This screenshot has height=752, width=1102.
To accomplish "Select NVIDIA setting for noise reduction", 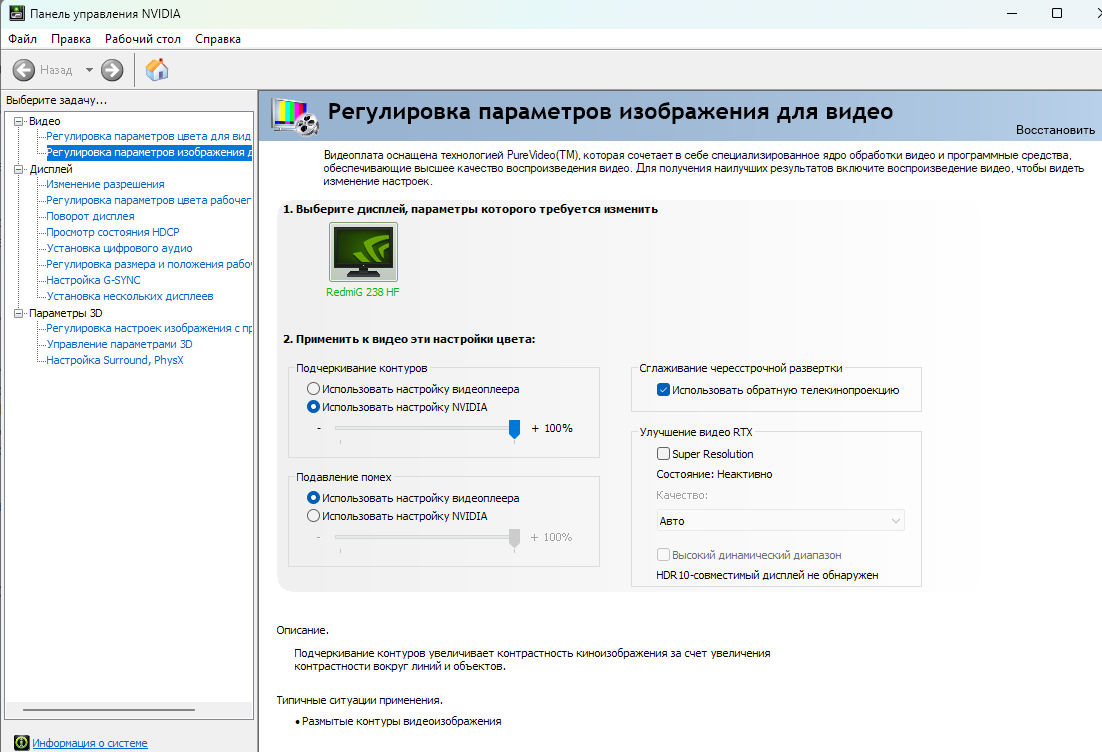I will 313,516.
